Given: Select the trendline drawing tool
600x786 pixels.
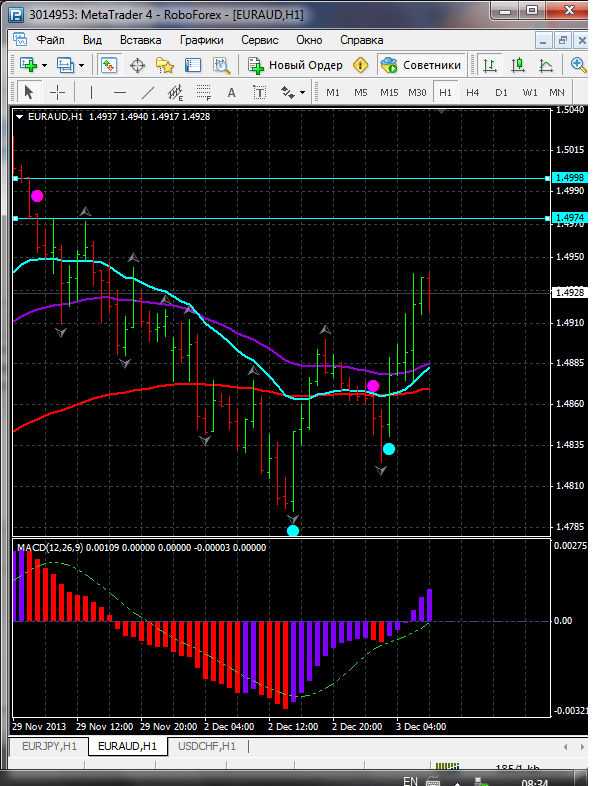Looking at the screenshot, I should coord(147,93).
